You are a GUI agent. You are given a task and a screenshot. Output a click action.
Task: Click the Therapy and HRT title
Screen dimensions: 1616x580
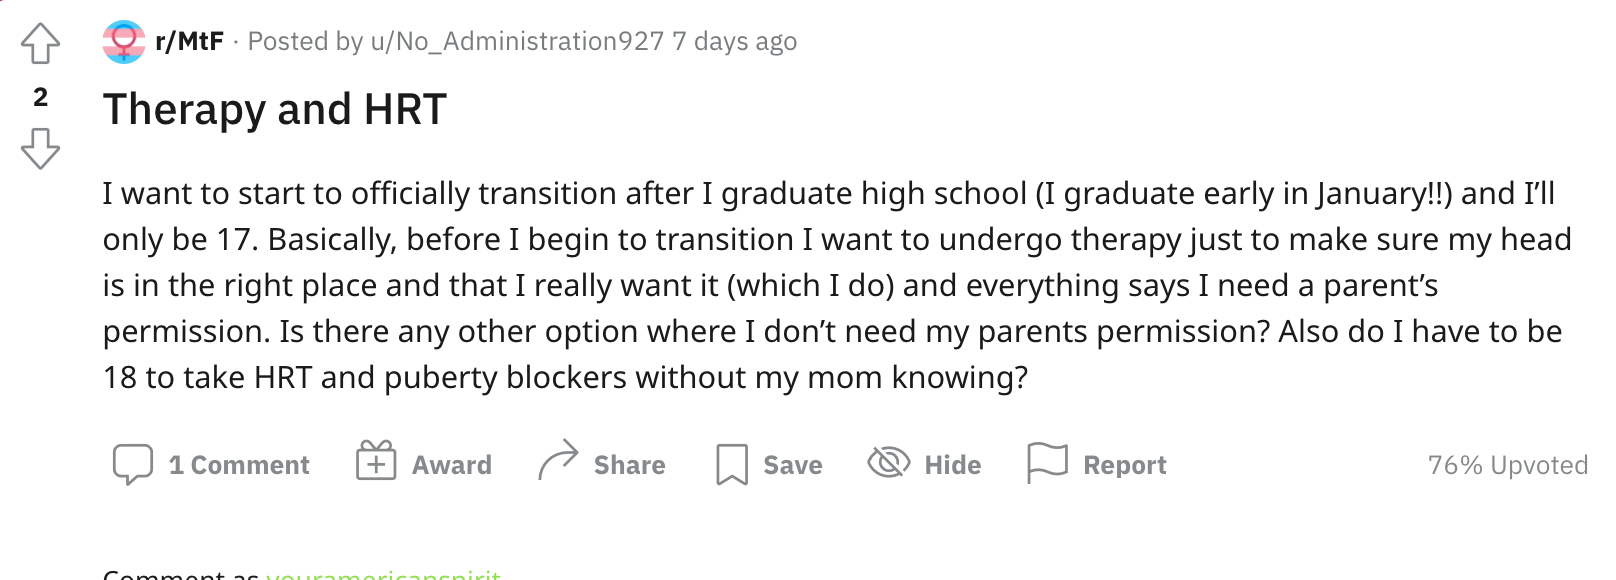[275, 109]
